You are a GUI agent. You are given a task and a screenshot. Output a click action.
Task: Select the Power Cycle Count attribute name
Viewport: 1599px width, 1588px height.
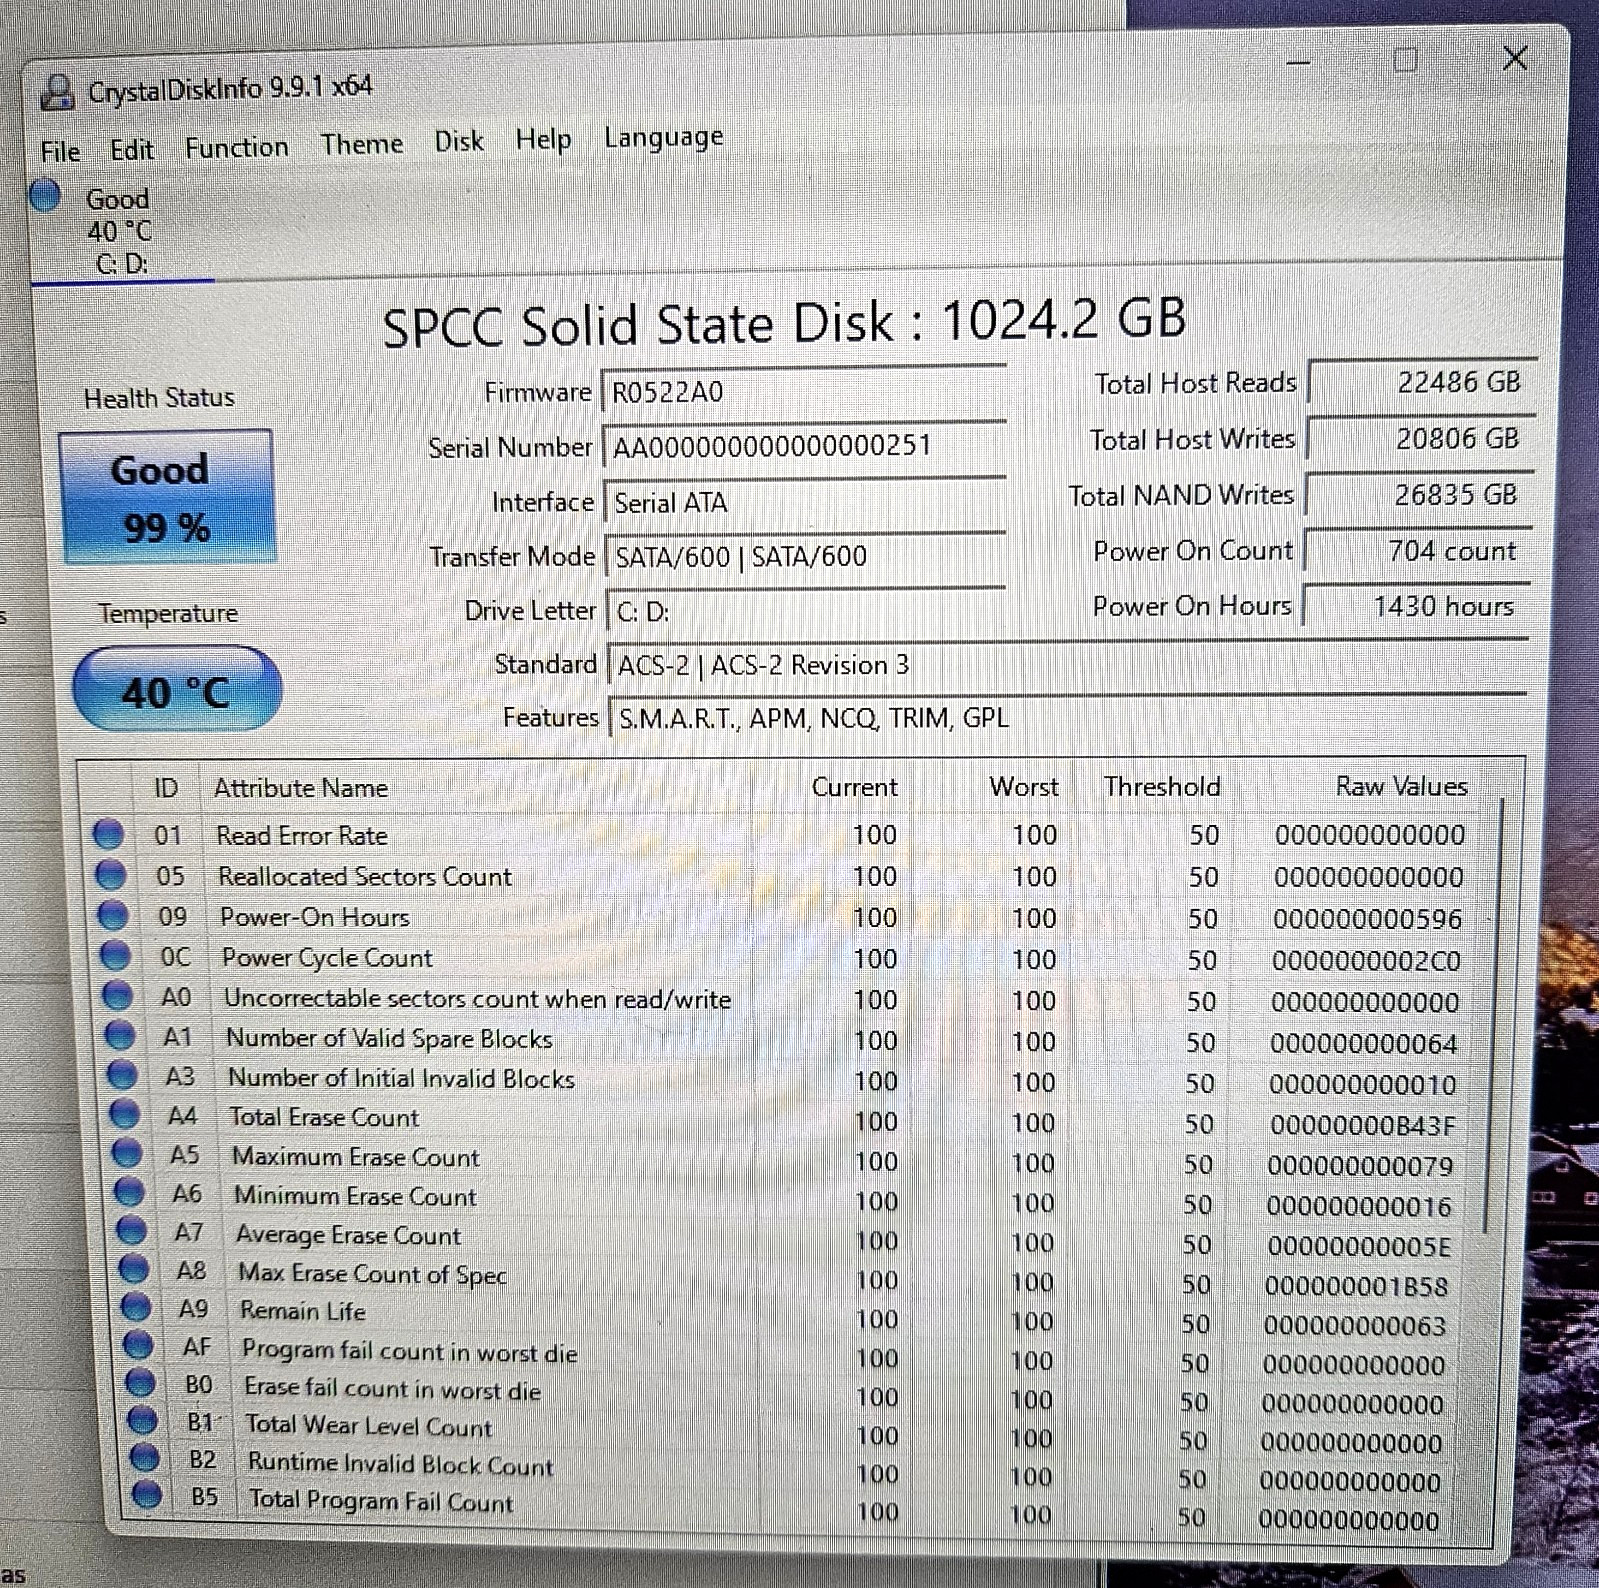[x=327, y=958]
